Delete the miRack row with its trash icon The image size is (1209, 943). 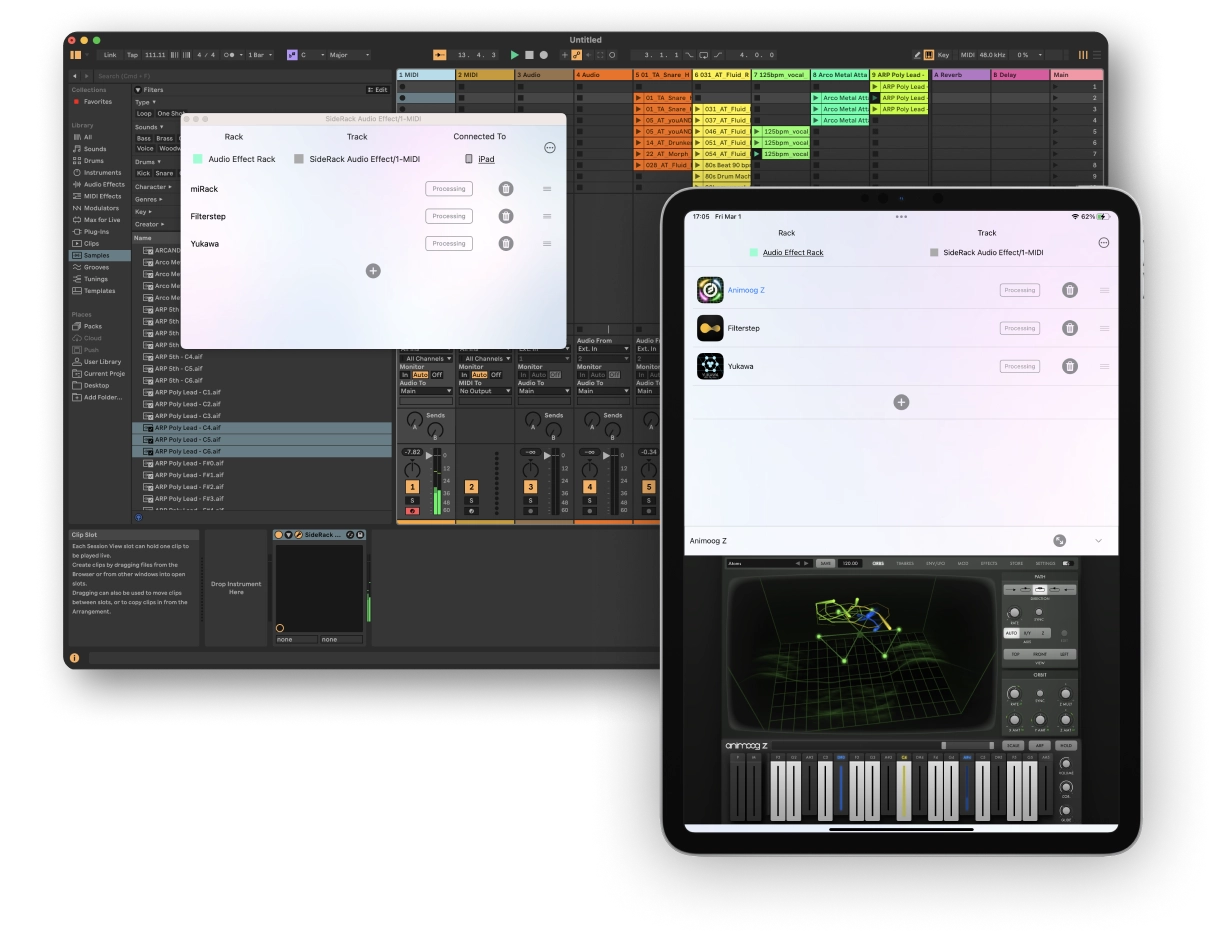tap(506, 189)
